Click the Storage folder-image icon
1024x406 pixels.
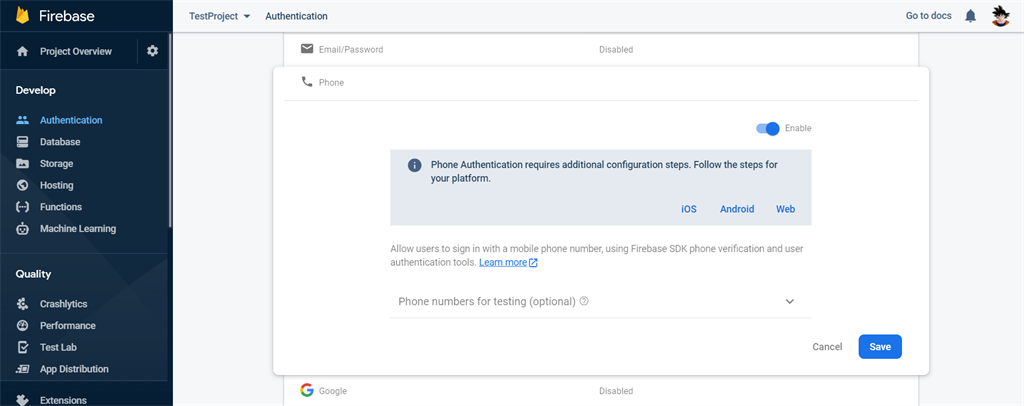coord(22,163)
